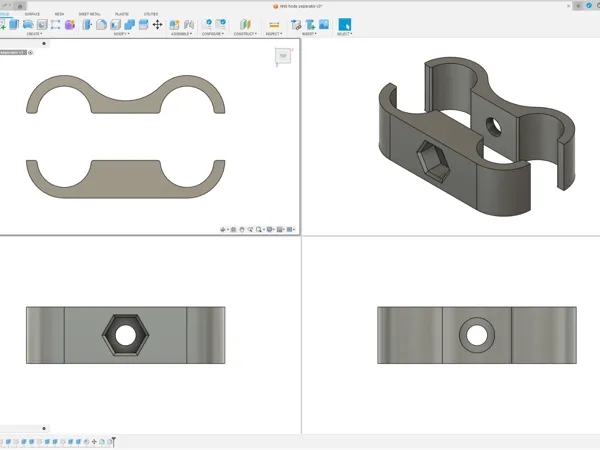Select the Revolve tool

[x=28, y=24]
